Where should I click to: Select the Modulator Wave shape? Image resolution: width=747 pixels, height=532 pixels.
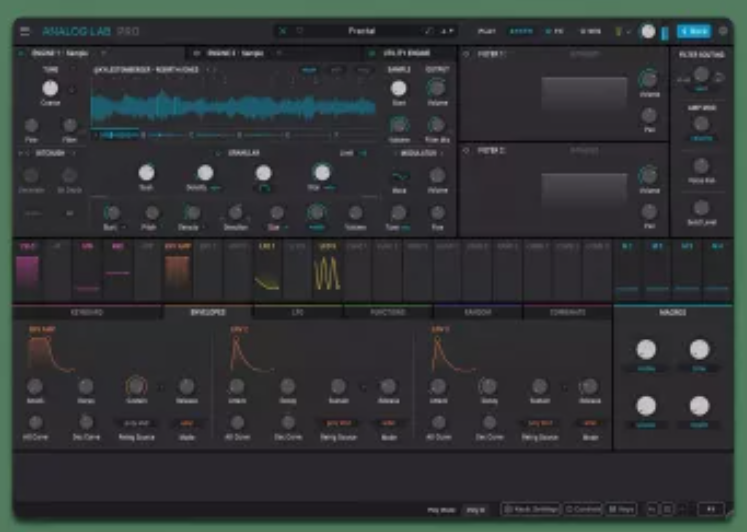pyautogui.click(x=399, y=177)
